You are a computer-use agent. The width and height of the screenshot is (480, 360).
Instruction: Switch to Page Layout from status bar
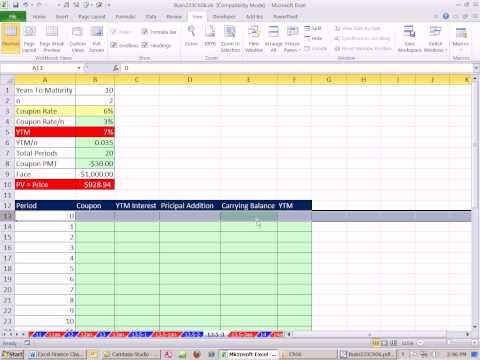click(384, 342)
